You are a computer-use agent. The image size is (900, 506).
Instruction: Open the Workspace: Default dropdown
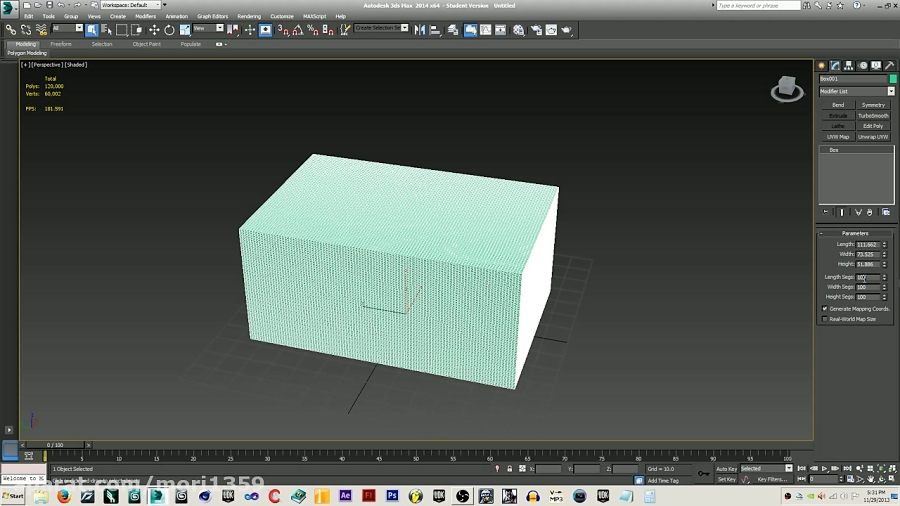131,5
